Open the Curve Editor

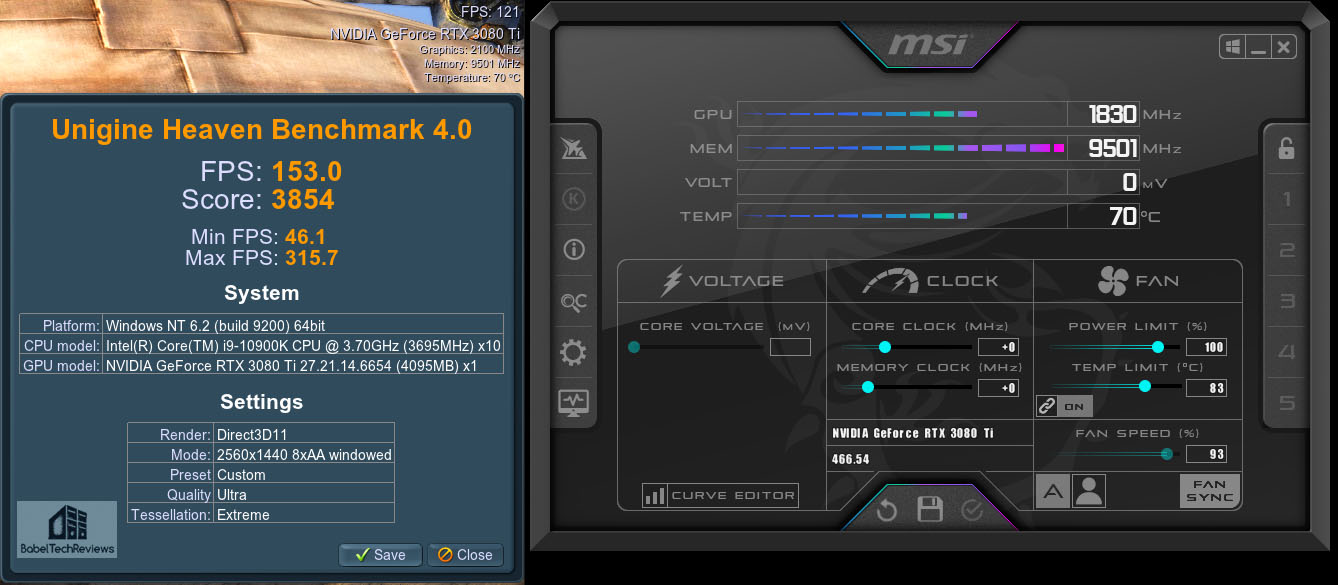720,495
